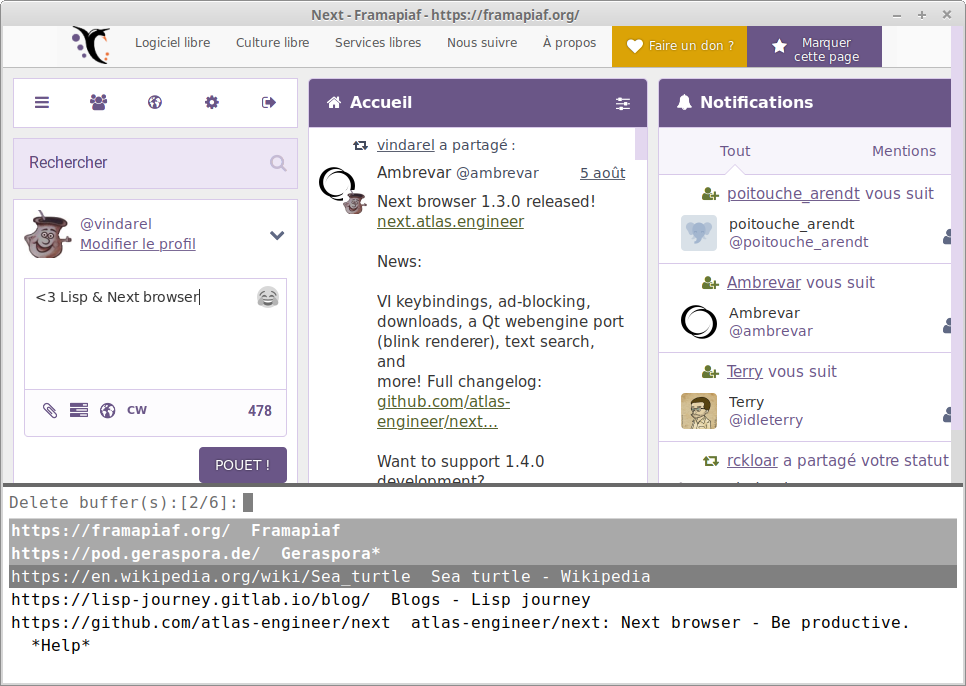Select the framapiaf.org Framapiaf buffer row
Screen dimensions: 966x686
(x=483, y=530)
